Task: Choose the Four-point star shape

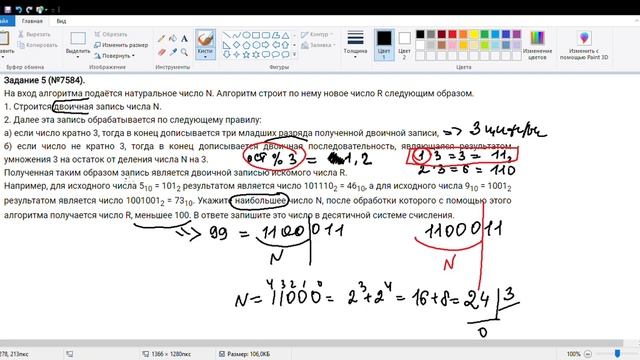Action: point(237,55)
